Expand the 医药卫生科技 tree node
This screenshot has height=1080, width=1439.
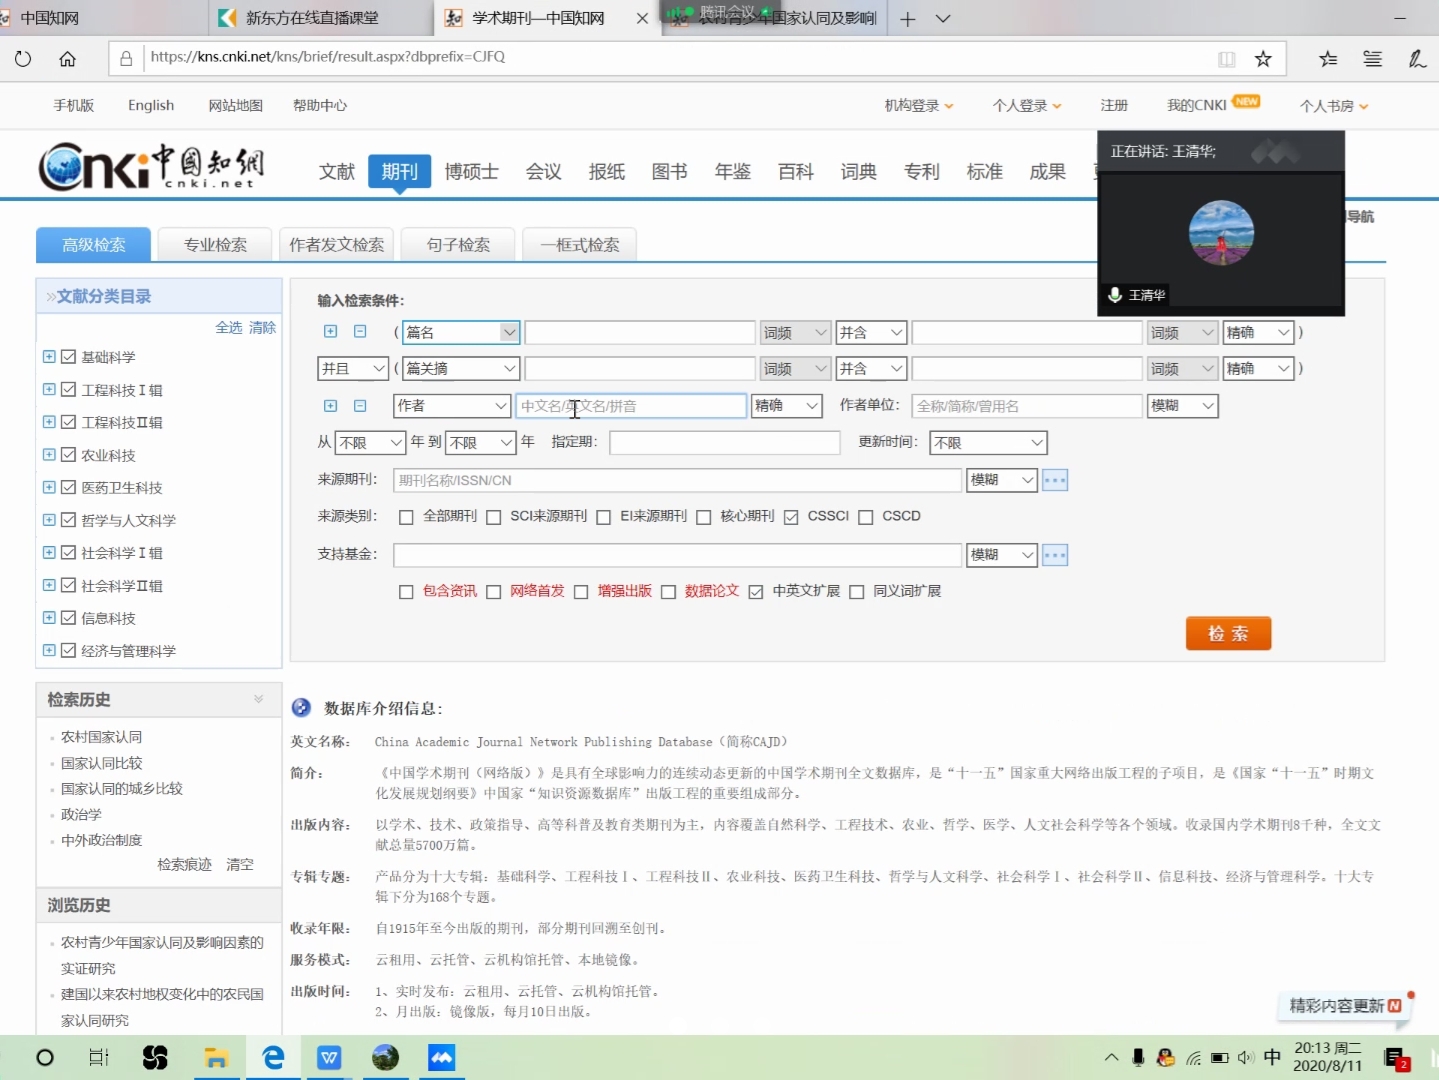[x=49, y=487]
